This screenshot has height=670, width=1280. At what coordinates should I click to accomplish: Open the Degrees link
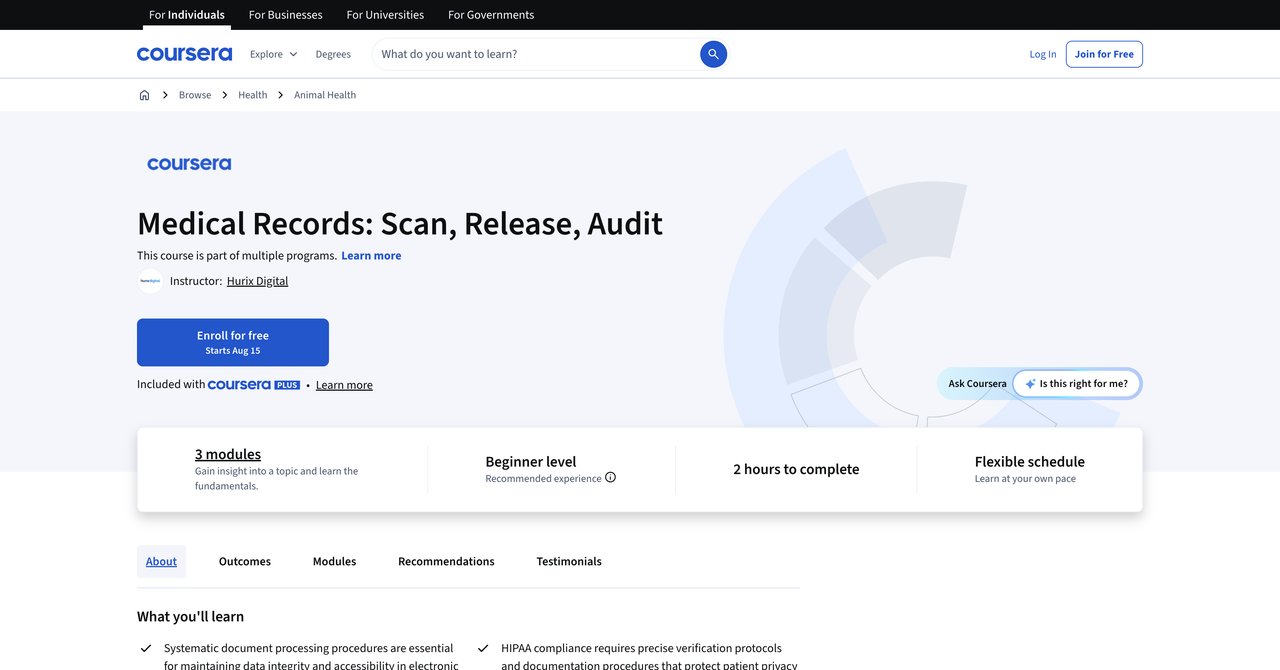tap(333, 54)
